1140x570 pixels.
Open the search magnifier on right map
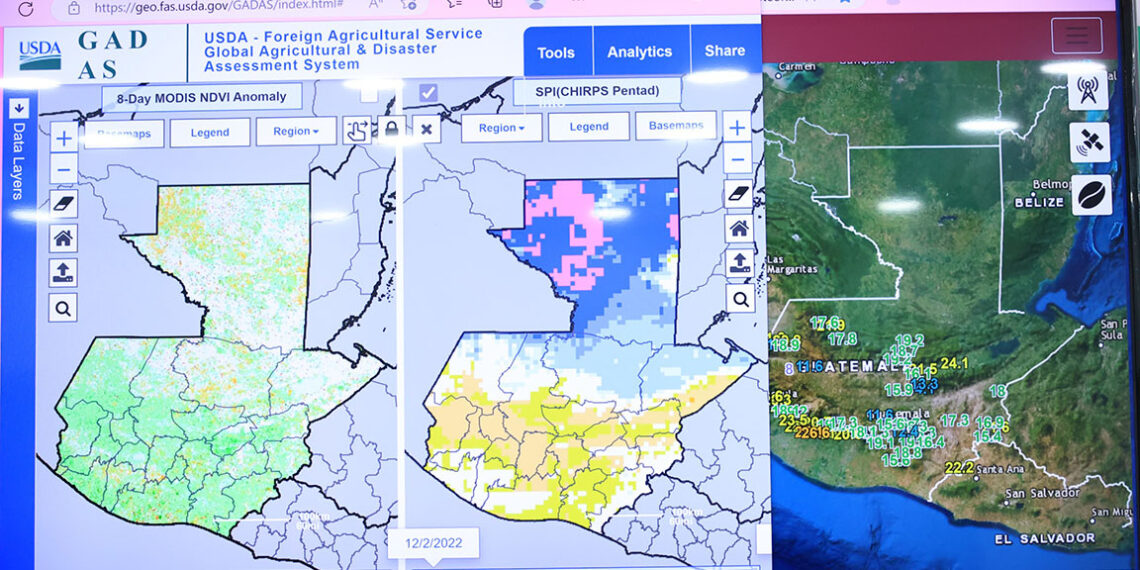(x=739, y=298)
